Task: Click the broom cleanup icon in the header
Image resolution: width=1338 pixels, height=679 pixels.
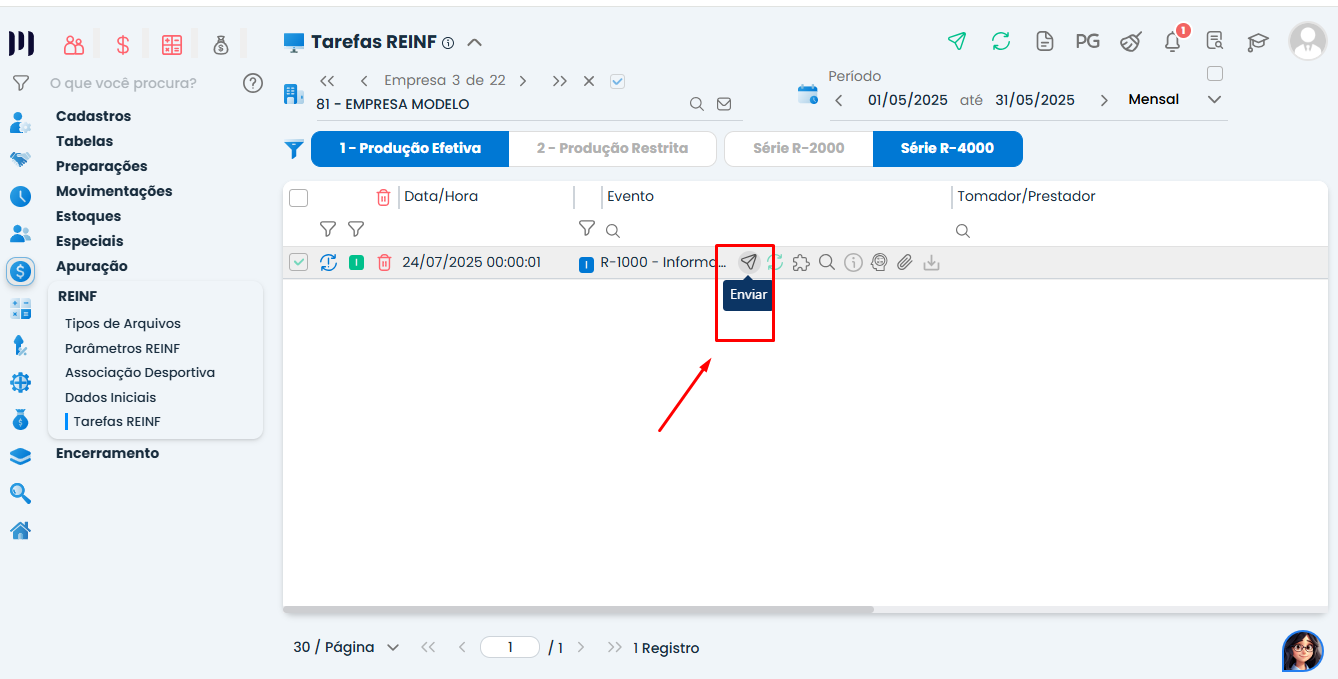Action: pos(1130,41)
